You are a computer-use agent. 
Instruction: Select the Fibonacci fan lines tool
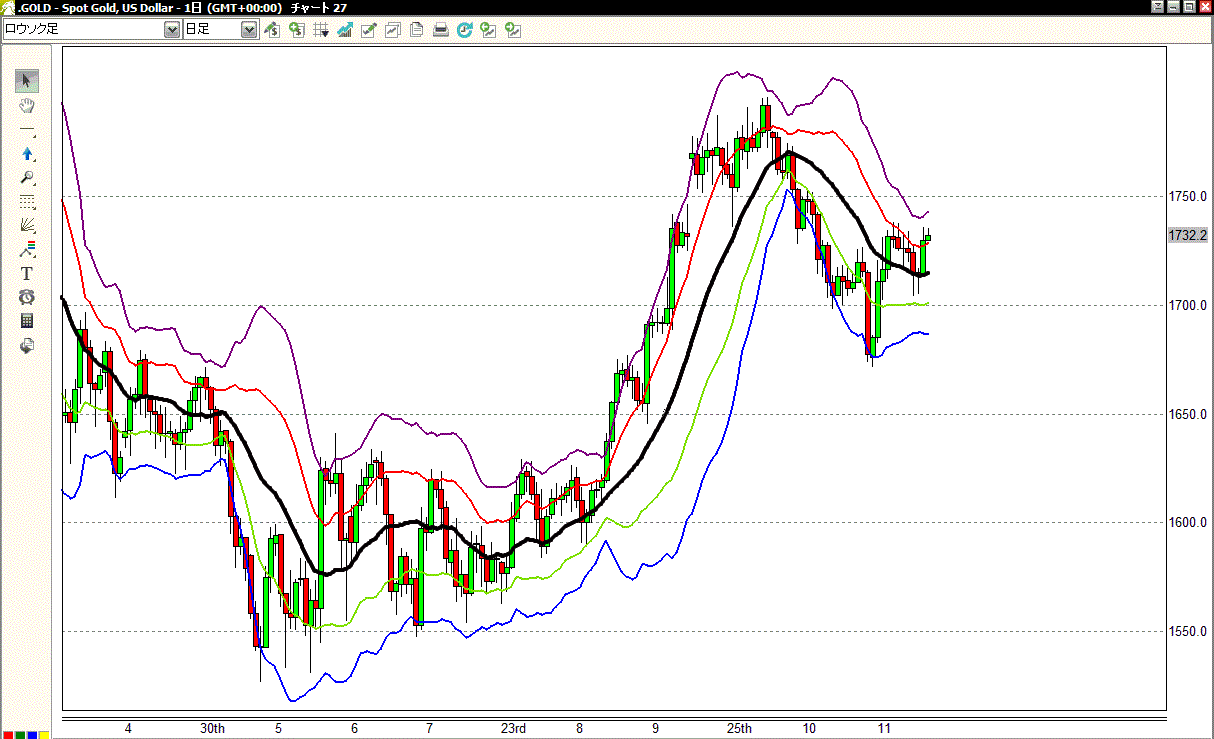pyautogui.click(x=27, y=226)
